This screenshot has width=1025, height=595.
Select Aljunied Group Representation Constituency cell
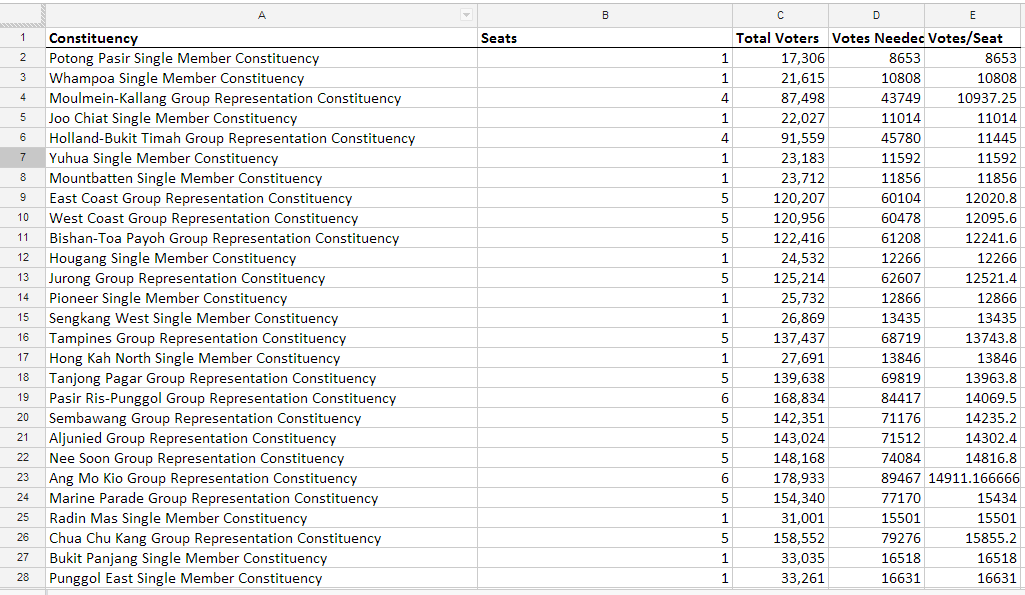(x=261, y=438)
